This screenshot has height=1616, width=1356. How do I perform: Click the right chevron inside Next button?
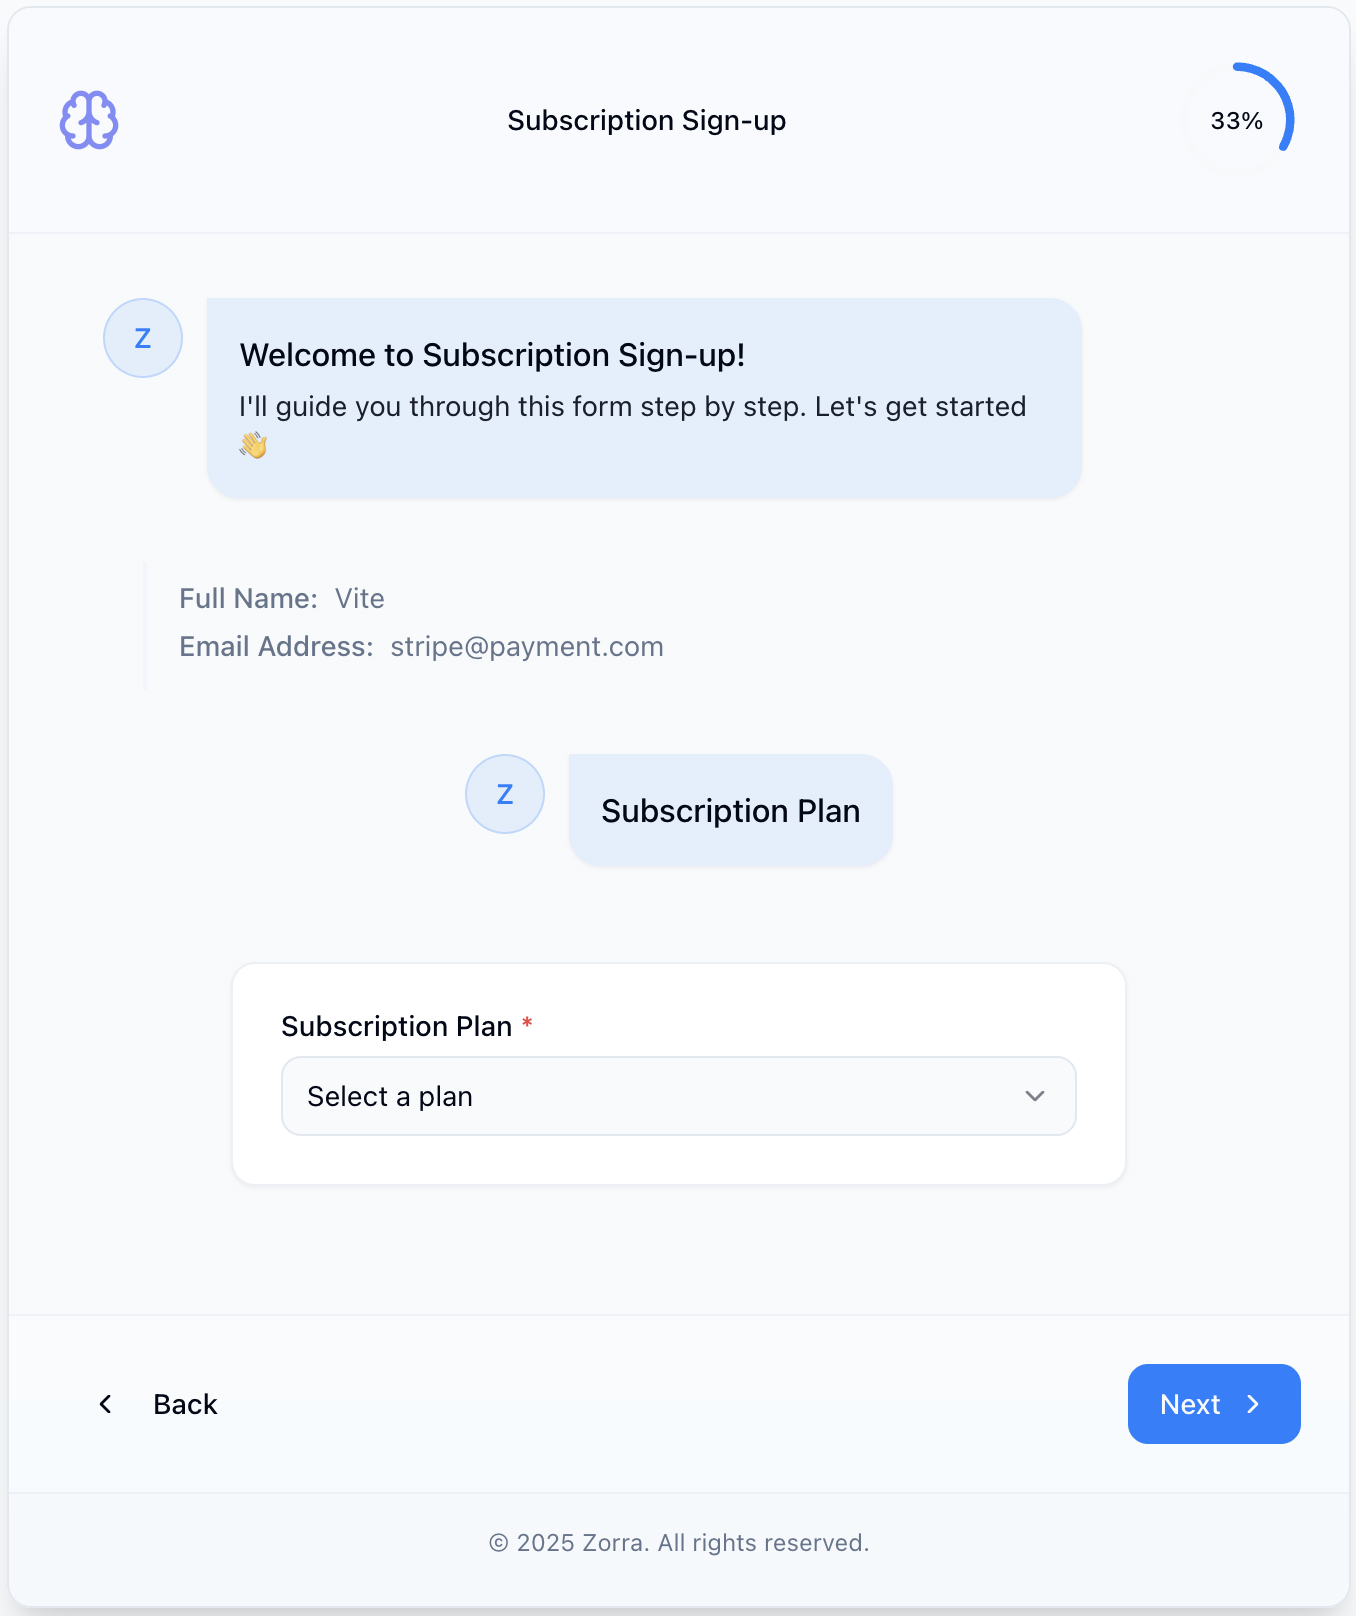[x=1253, y=1404]
